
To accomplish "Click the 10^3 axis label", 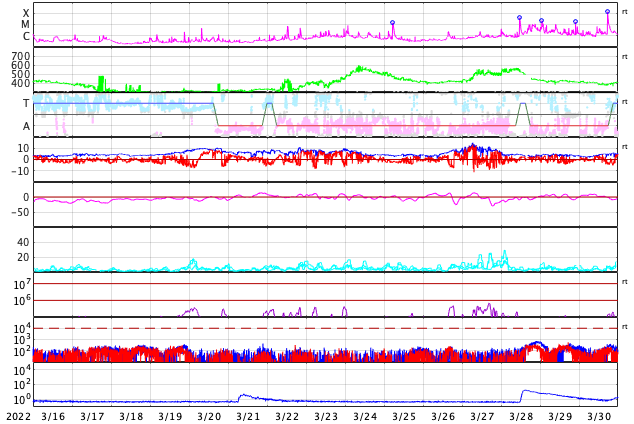I will 22,340.
